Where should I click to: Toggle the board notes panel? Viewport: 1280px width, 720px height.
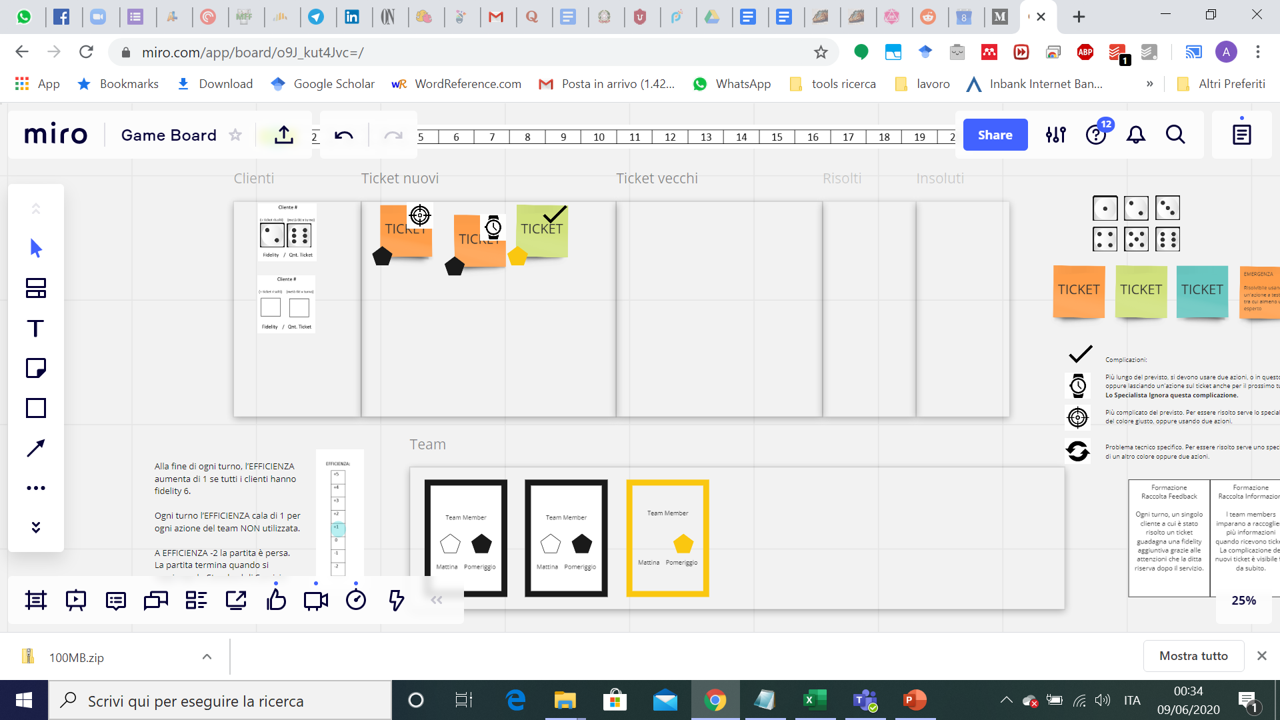pyautogui.click(x=1242, y=135)
